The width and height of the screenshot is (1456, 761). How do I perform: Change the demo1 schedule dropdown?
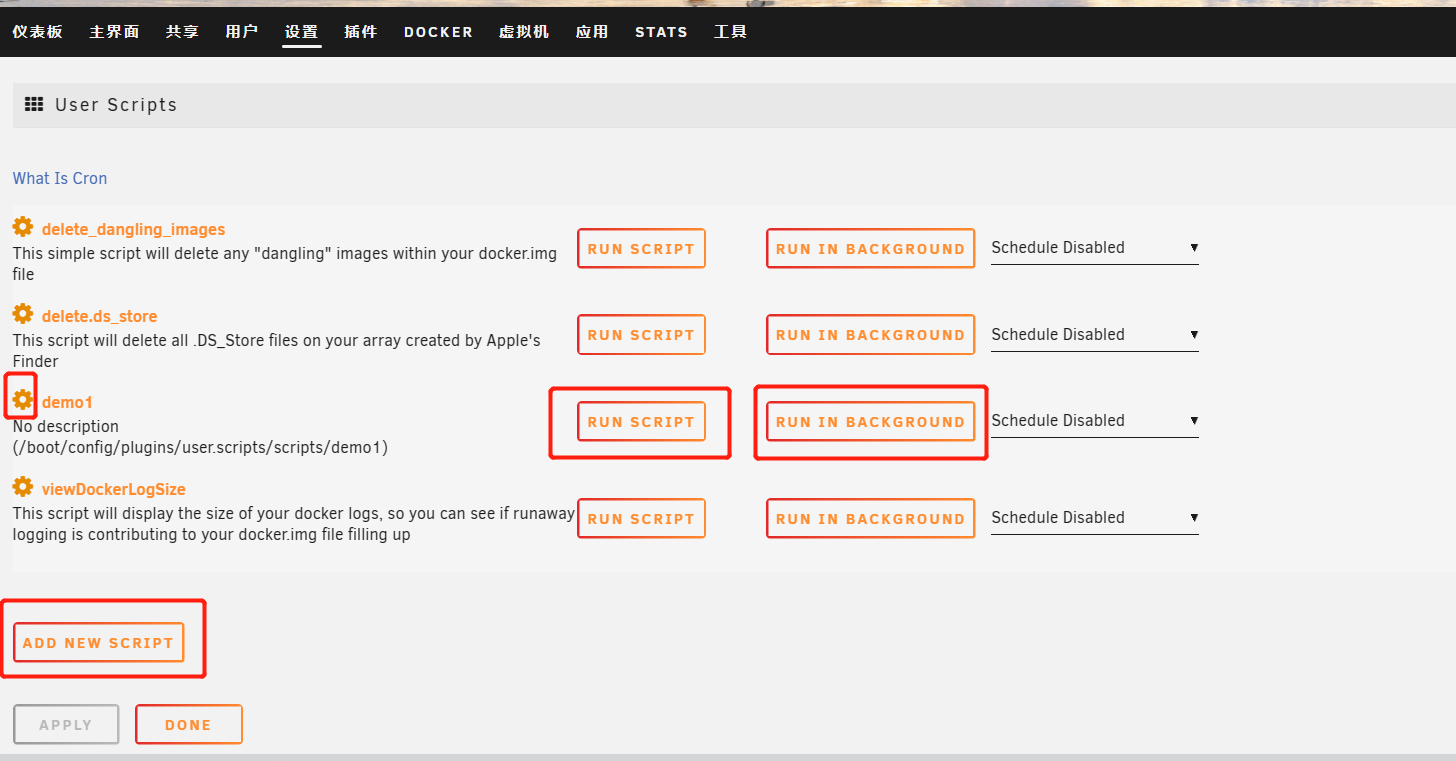click(x=1094, y=421)
